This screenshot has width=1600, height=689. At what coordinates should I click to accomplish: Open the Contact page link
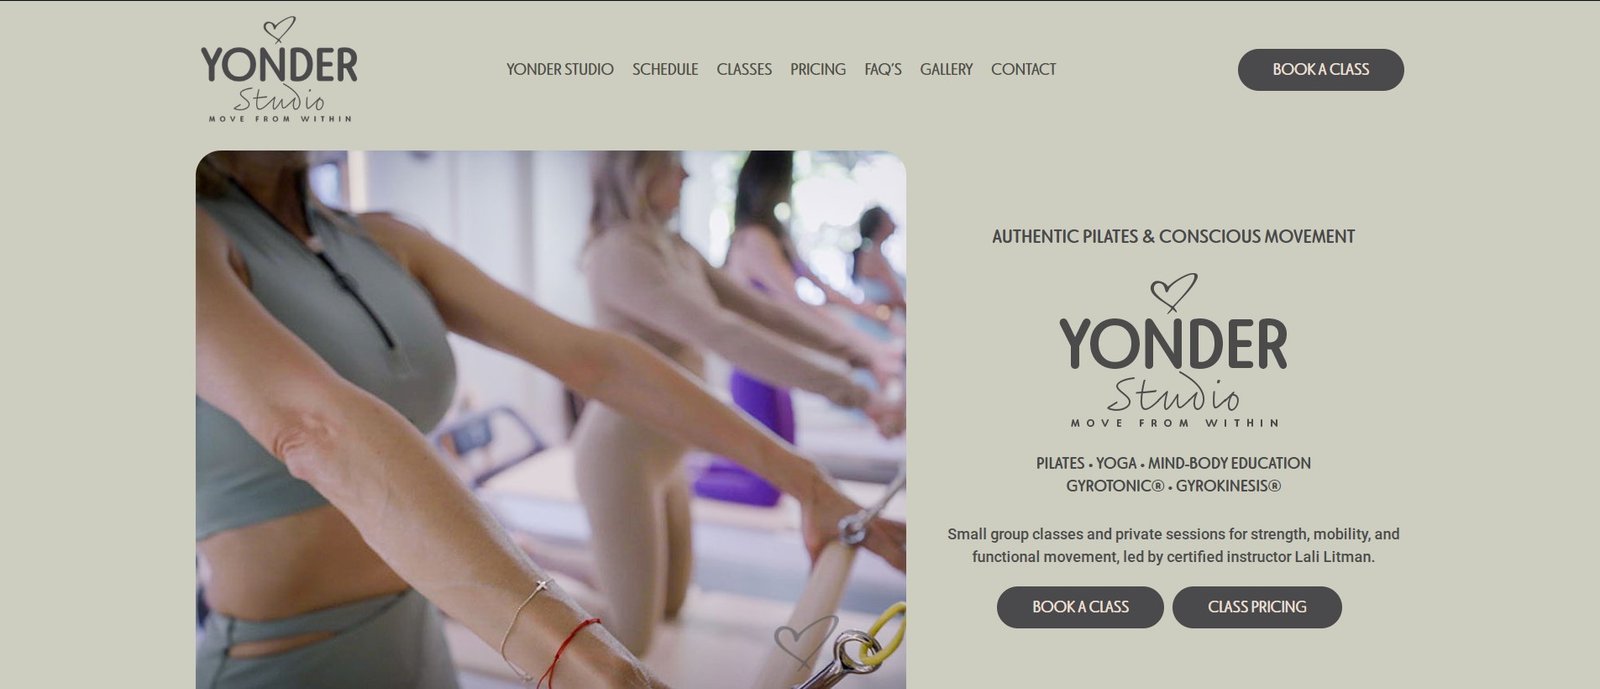(1023, 69)
